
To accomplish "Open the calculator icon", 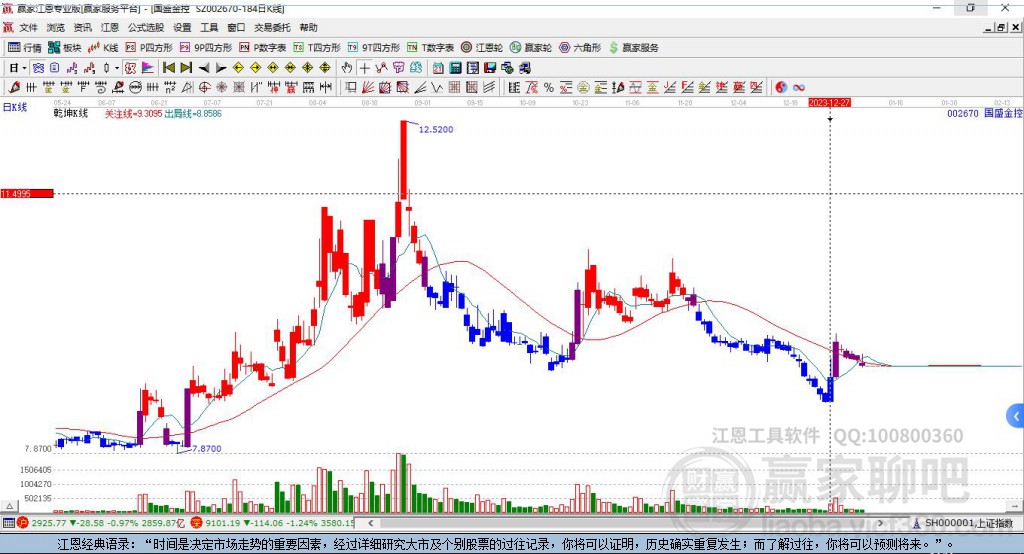I will point(455,68).
